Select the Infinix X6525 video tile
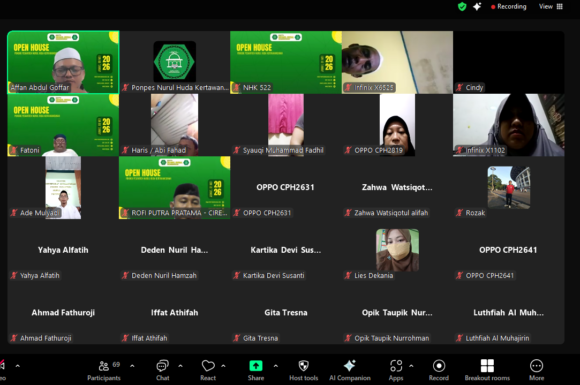580x385 pixels. coord(397,62)
